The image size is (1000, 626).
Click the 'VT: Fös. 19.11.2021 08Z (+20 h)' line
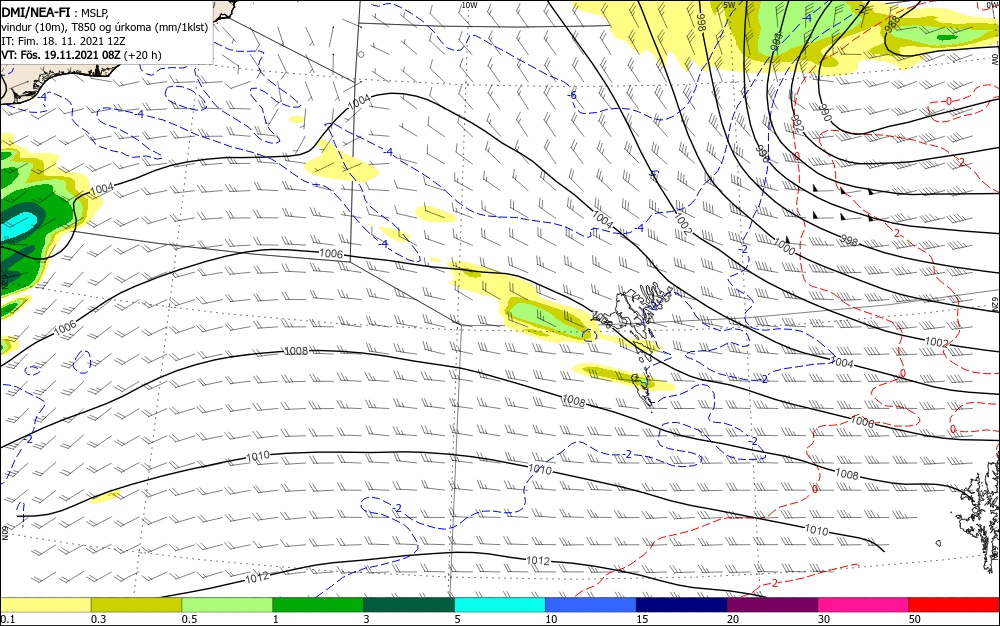[x=81, y=55]
